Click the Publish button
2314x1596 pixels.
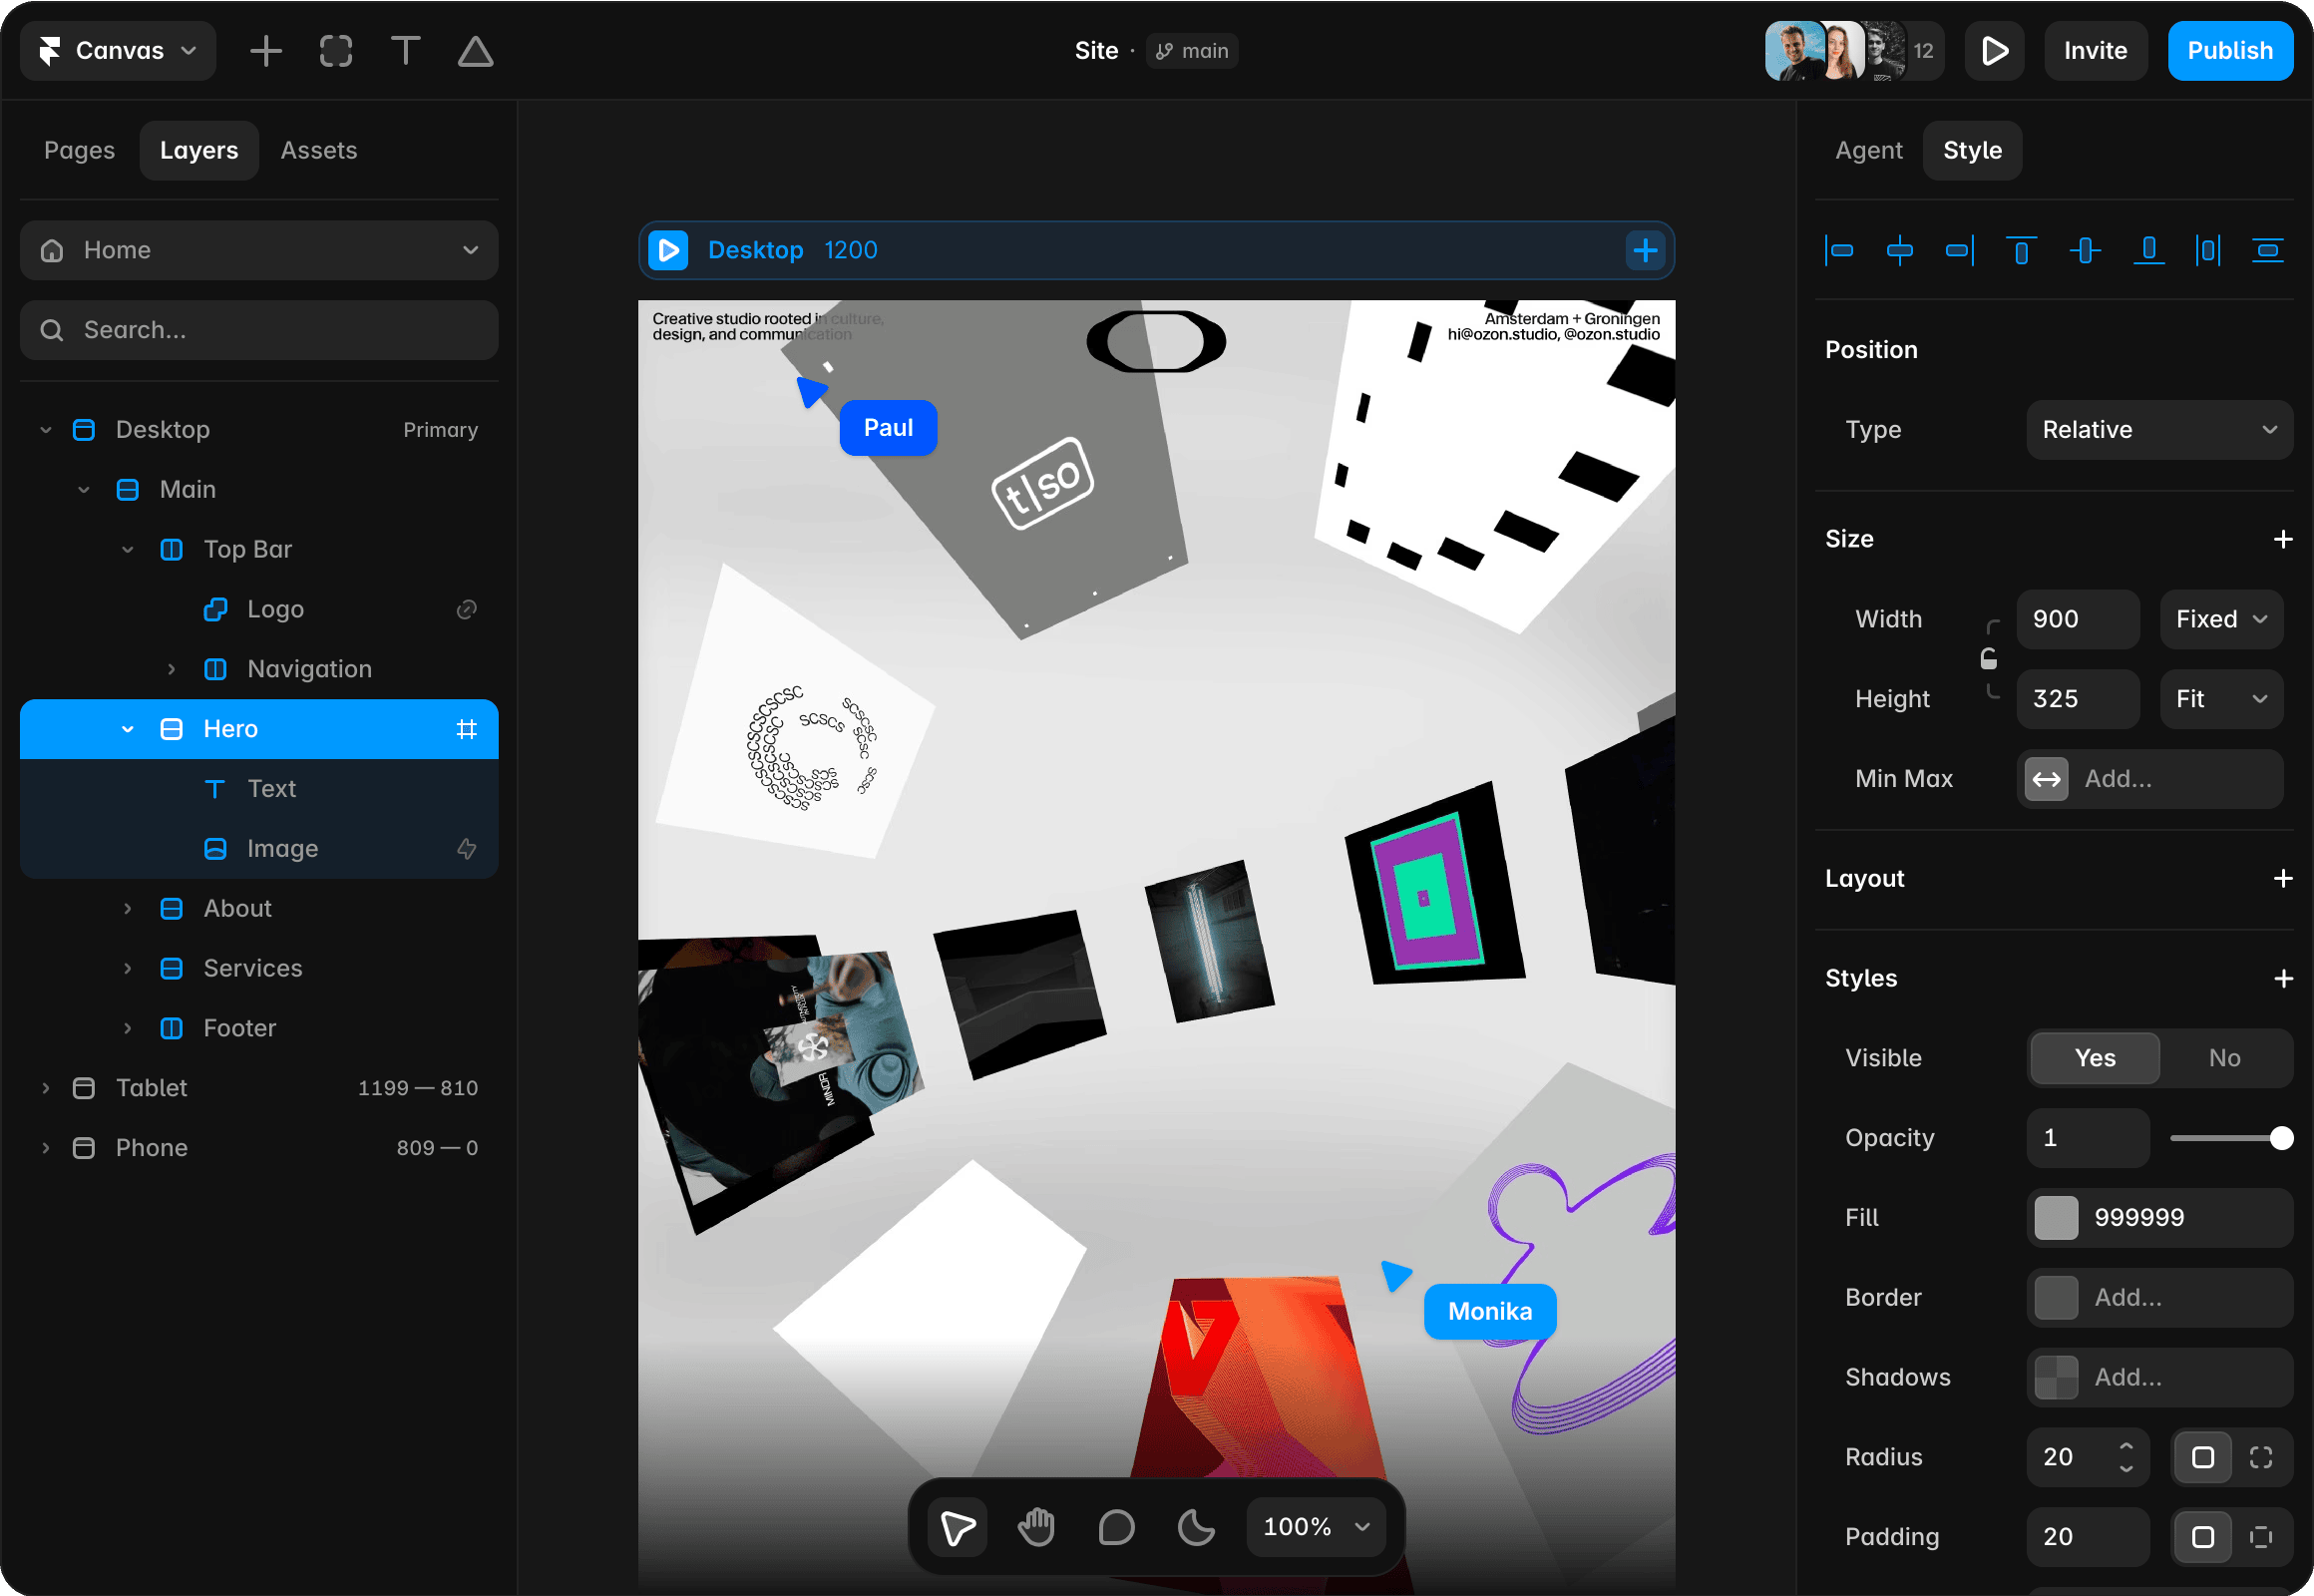[2230, 51]
